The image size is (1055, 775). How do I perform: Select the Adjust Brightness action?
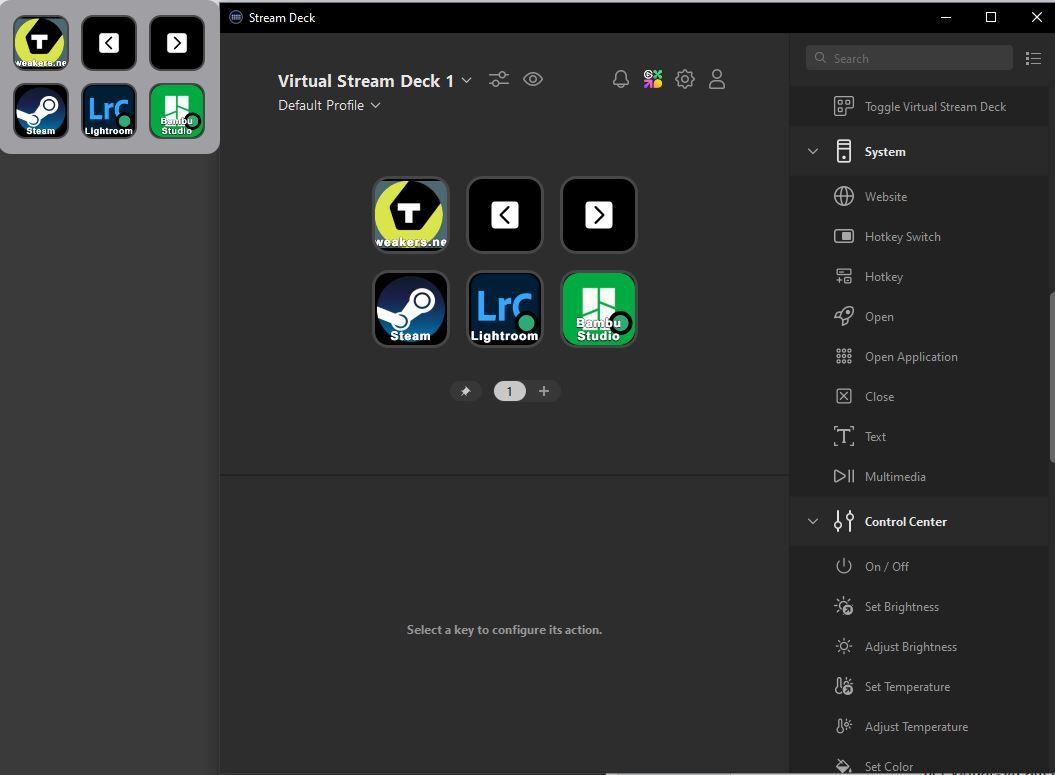pyautogui.click(x=919, y=647)
